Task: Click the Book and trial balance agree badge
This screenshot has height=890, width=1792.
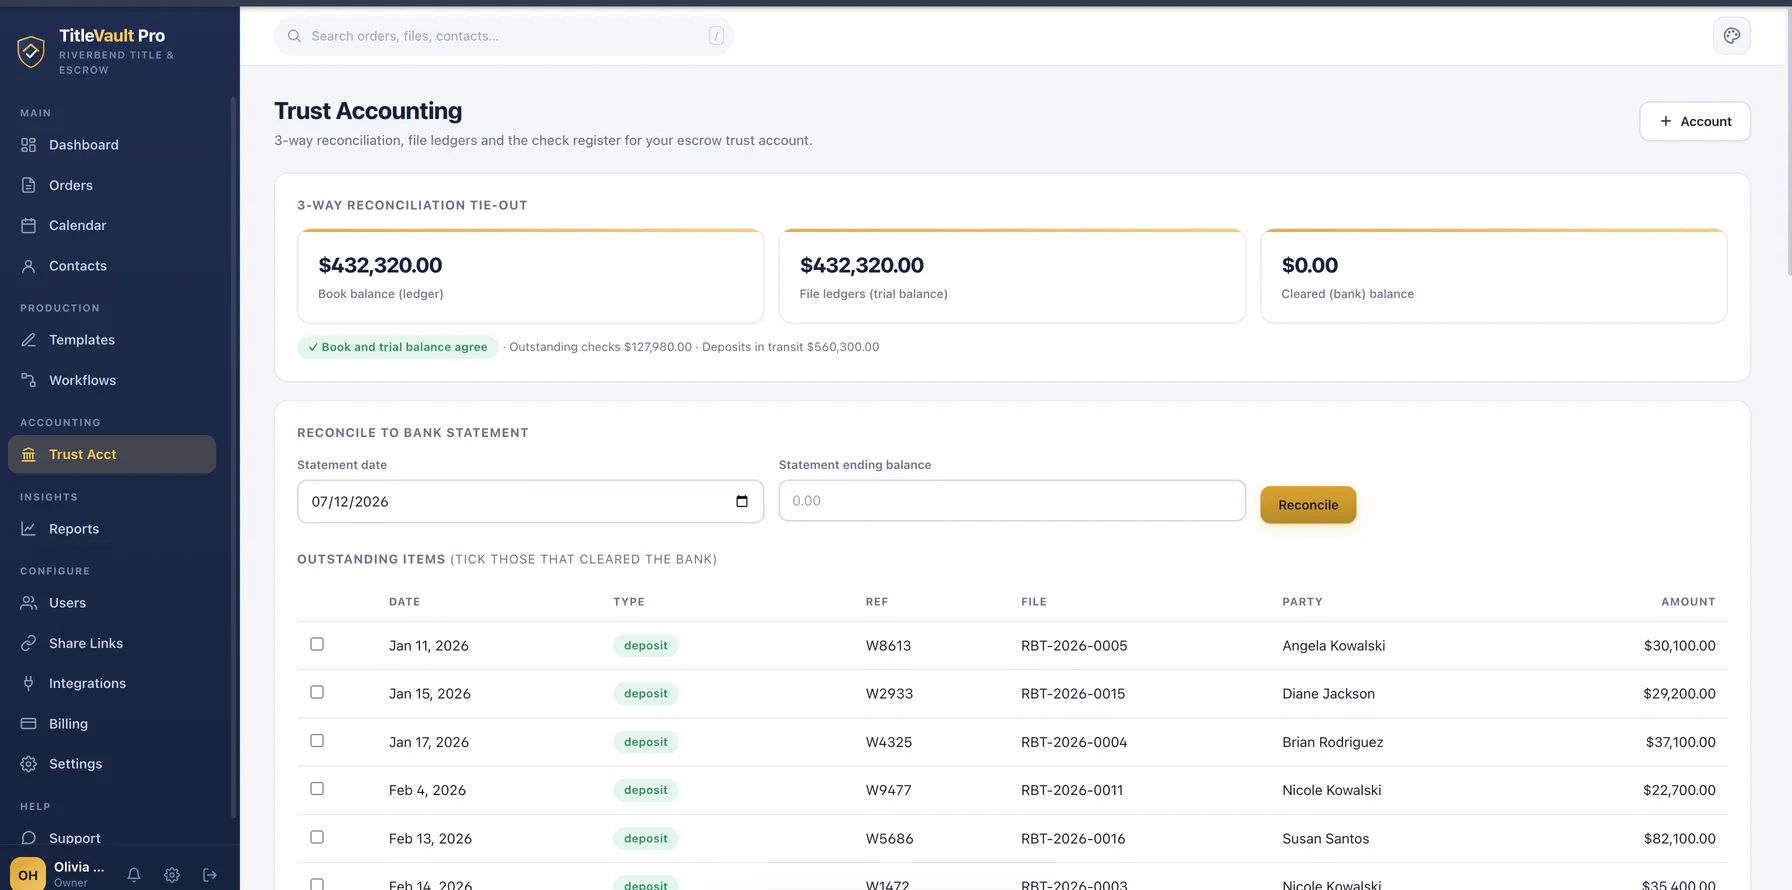Action: click(397, 347)
